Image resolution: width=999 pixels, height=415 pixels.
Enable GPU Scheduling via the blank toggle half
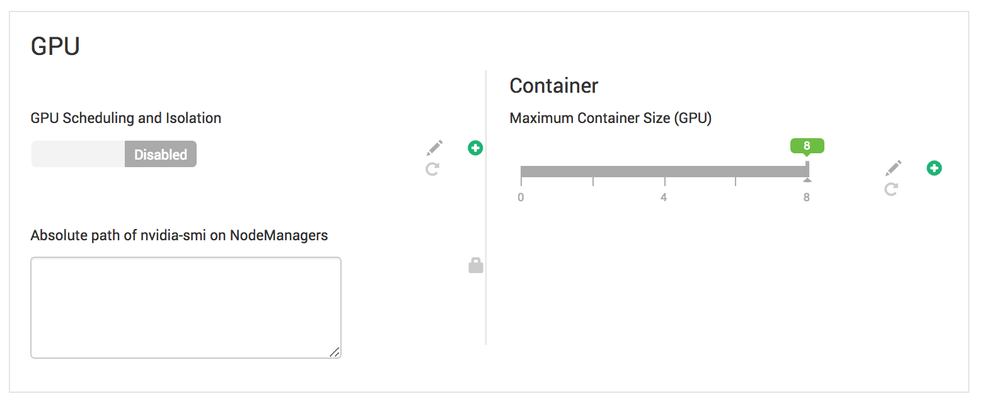[x=78, y=154]
